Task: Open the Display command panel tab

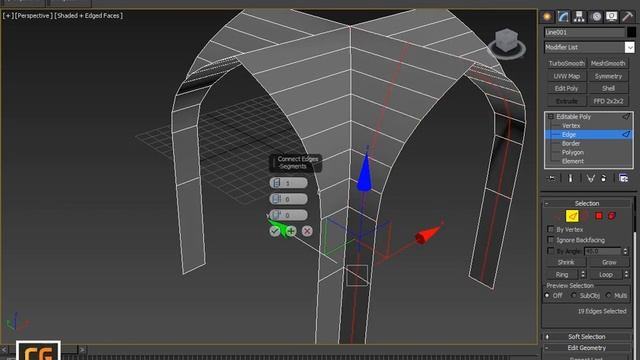Action: pos(611,16)
